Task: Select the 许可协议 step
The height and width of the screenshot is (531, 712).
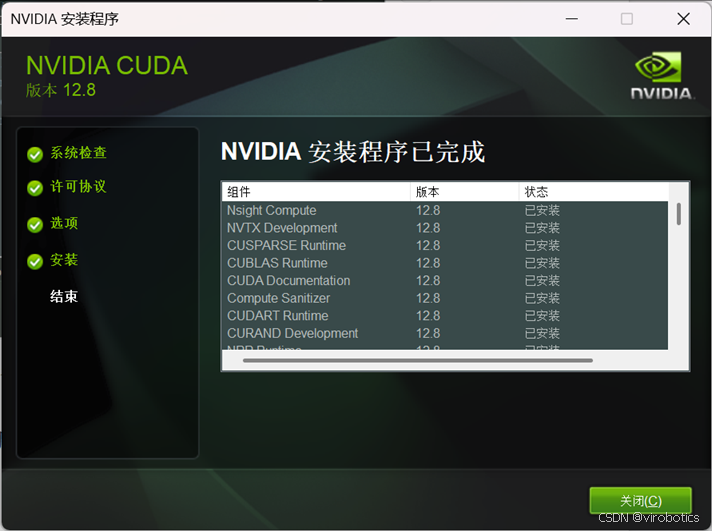Action: click(78, 186)
